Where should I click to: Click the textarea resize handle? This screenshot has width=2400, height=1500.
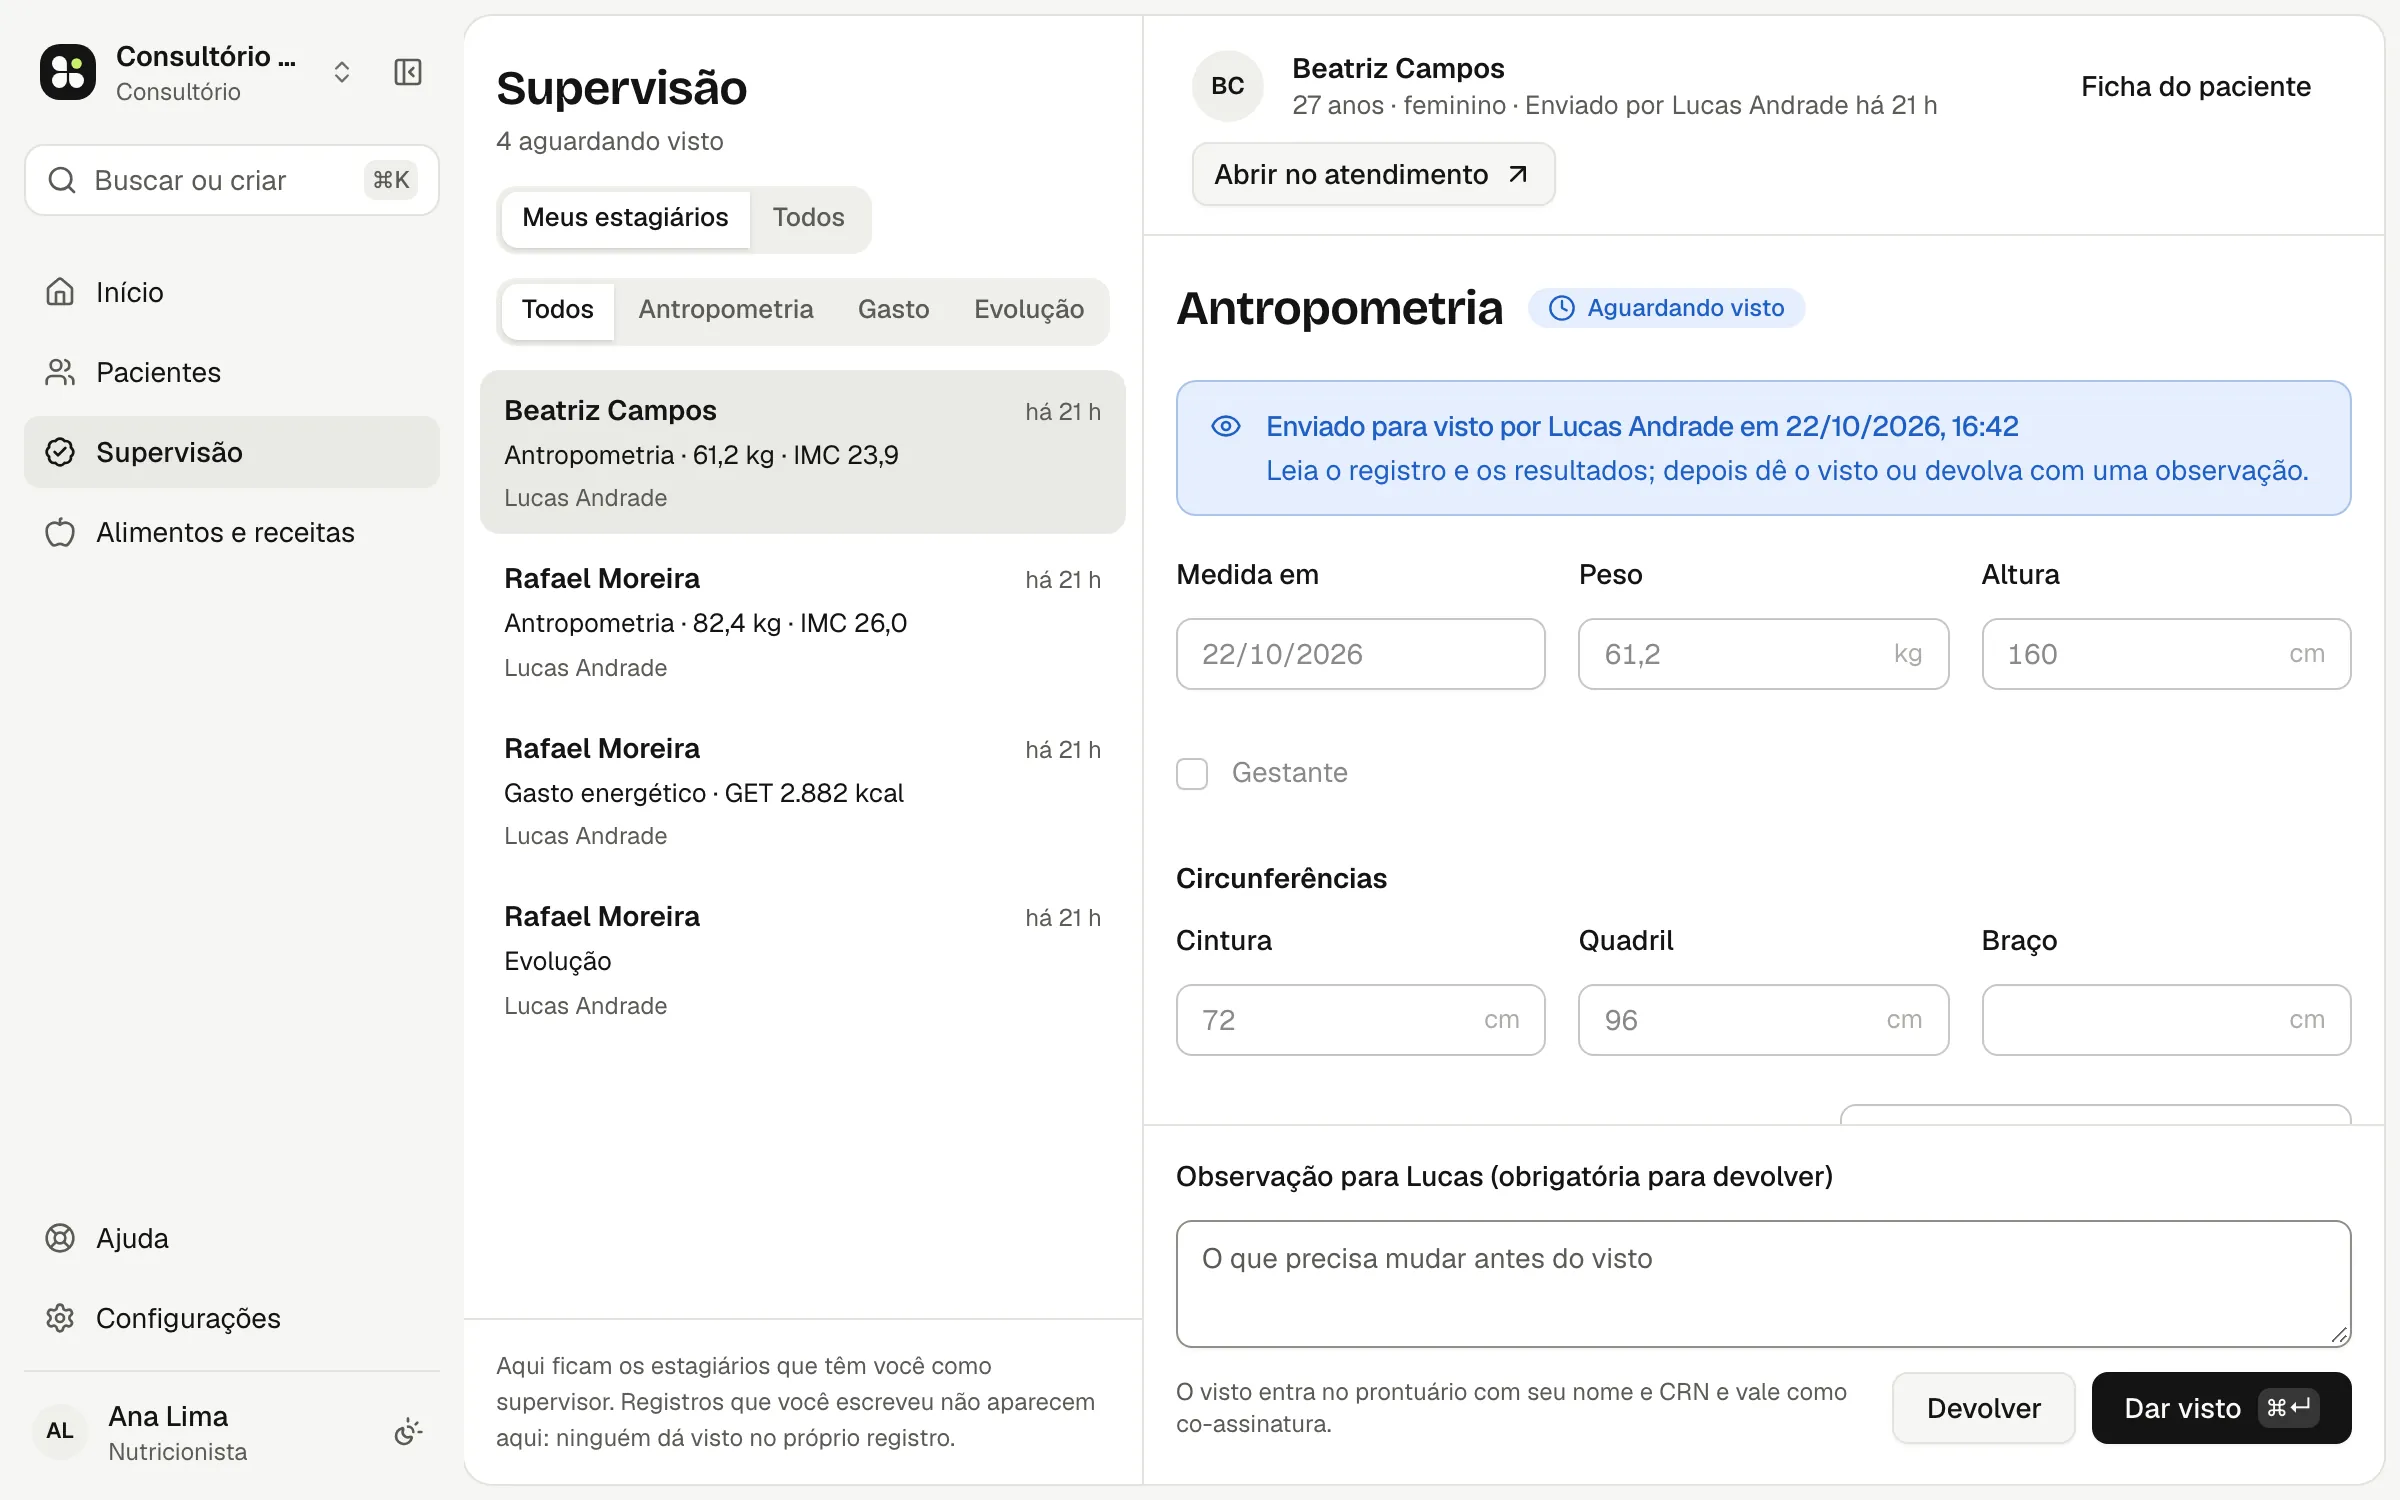pyautogui.click(x=2339, y=1335)
